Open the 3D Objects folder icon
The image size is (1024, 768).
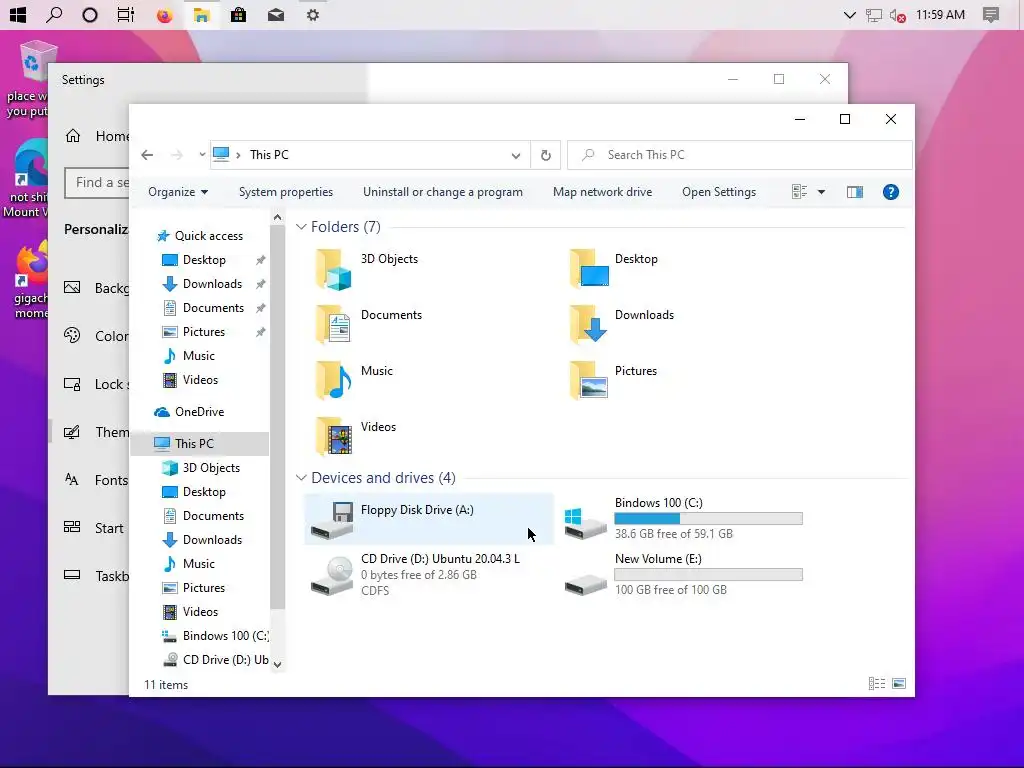coord(334,268)
